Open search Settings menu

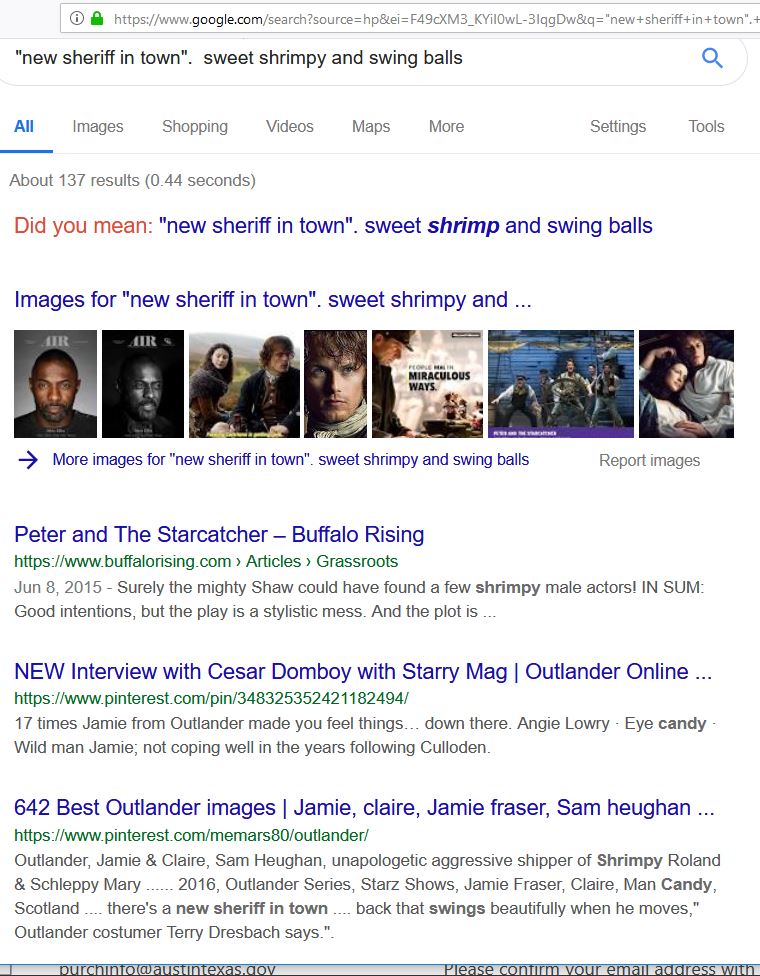[x=618, y=126]
